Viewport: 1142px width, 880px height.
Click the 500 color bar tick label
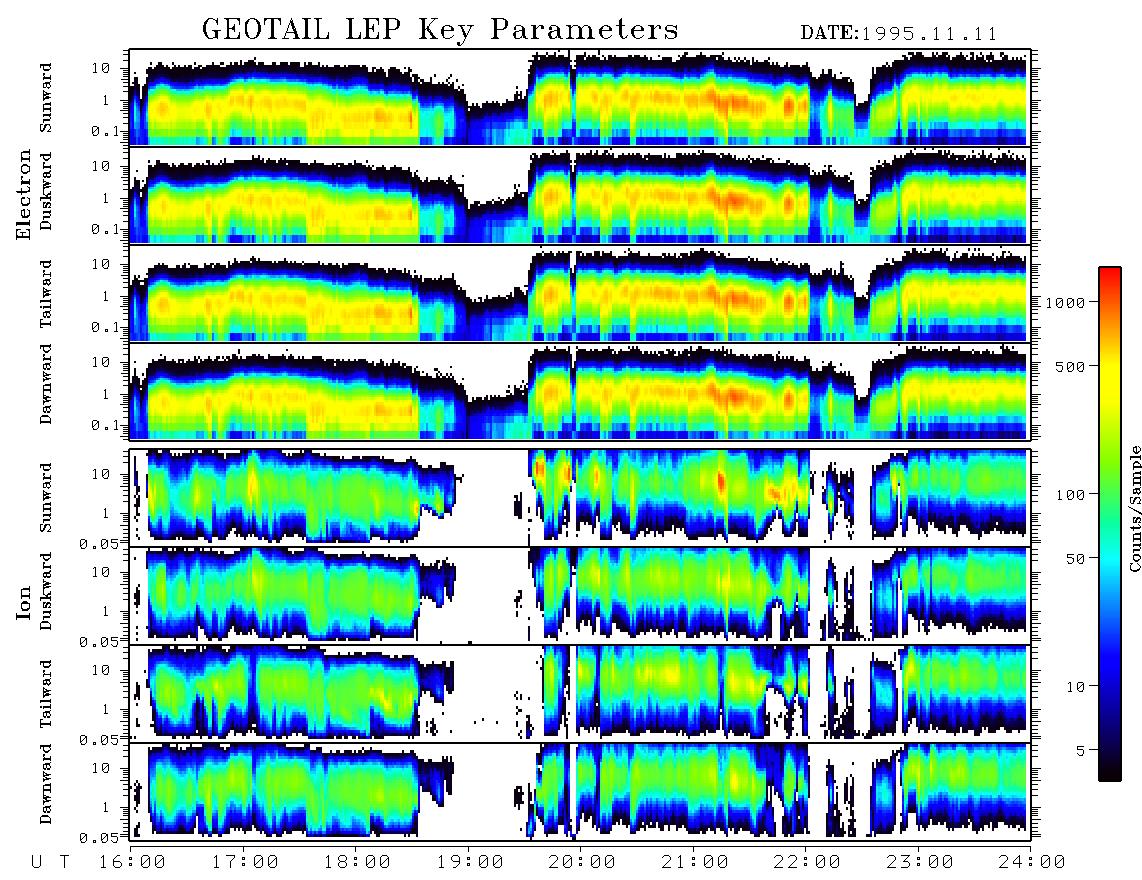1071,366
